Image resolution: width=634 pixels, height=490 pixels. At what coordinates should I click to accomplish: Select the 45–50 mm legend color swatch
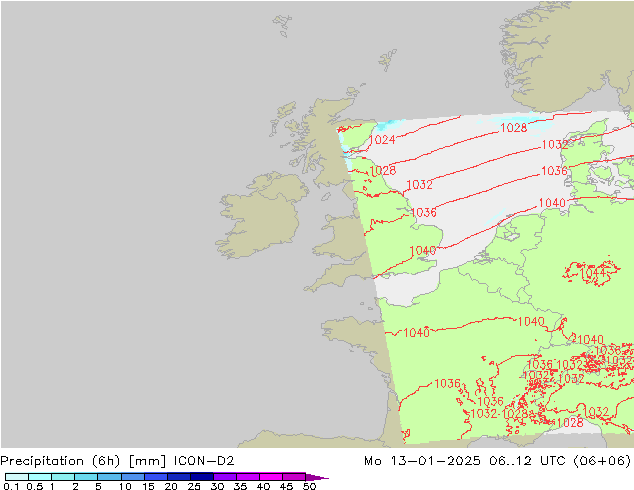tap(294, 477)
